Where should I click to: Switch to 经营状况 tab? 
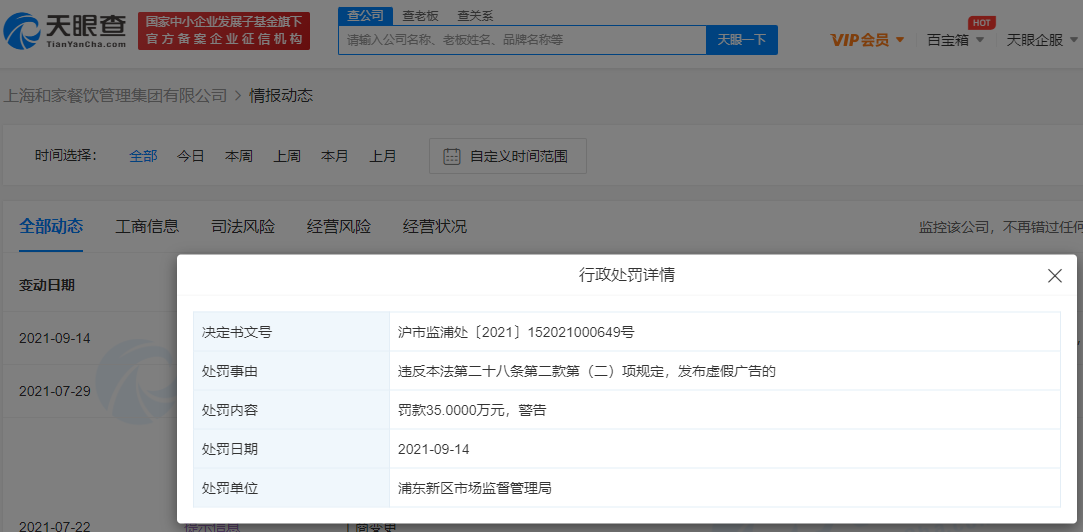[434, 226]
